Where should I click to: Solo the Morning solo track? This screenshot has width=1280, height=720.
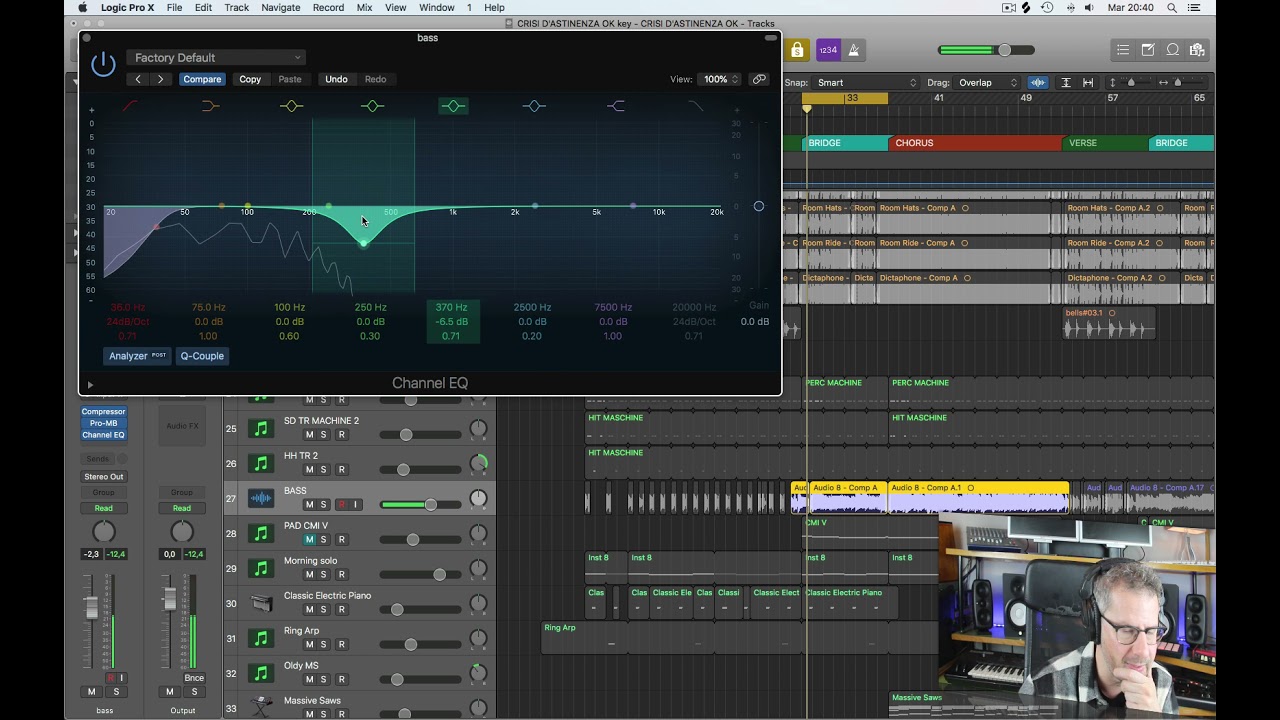pyautogui.click(x=323, y=575)
